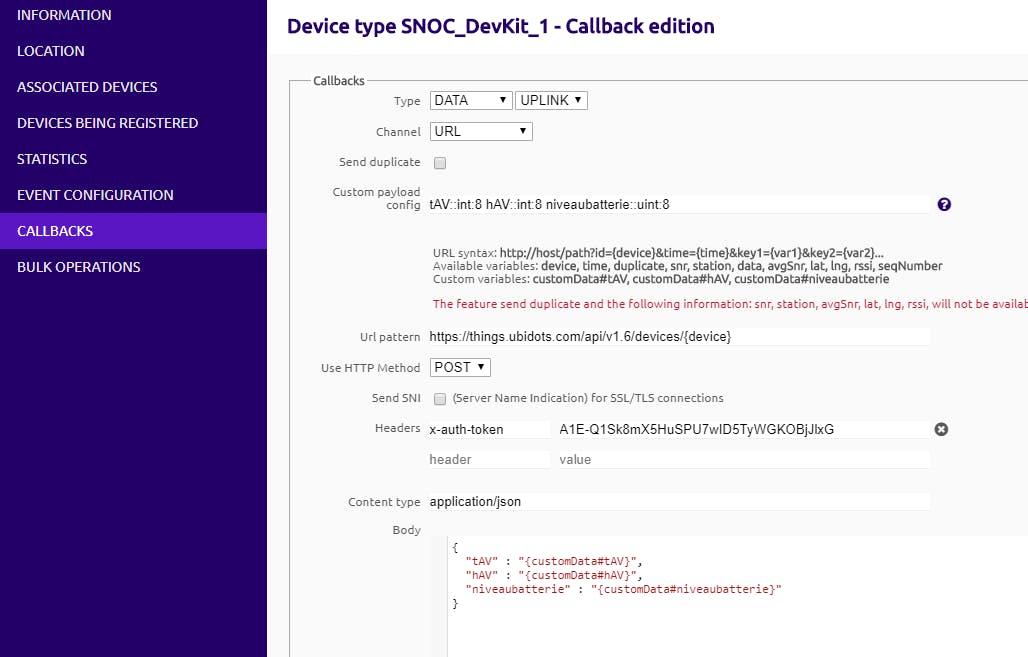Click the Custom payload config field
The image size is (1028, 657).
point(678,204)
